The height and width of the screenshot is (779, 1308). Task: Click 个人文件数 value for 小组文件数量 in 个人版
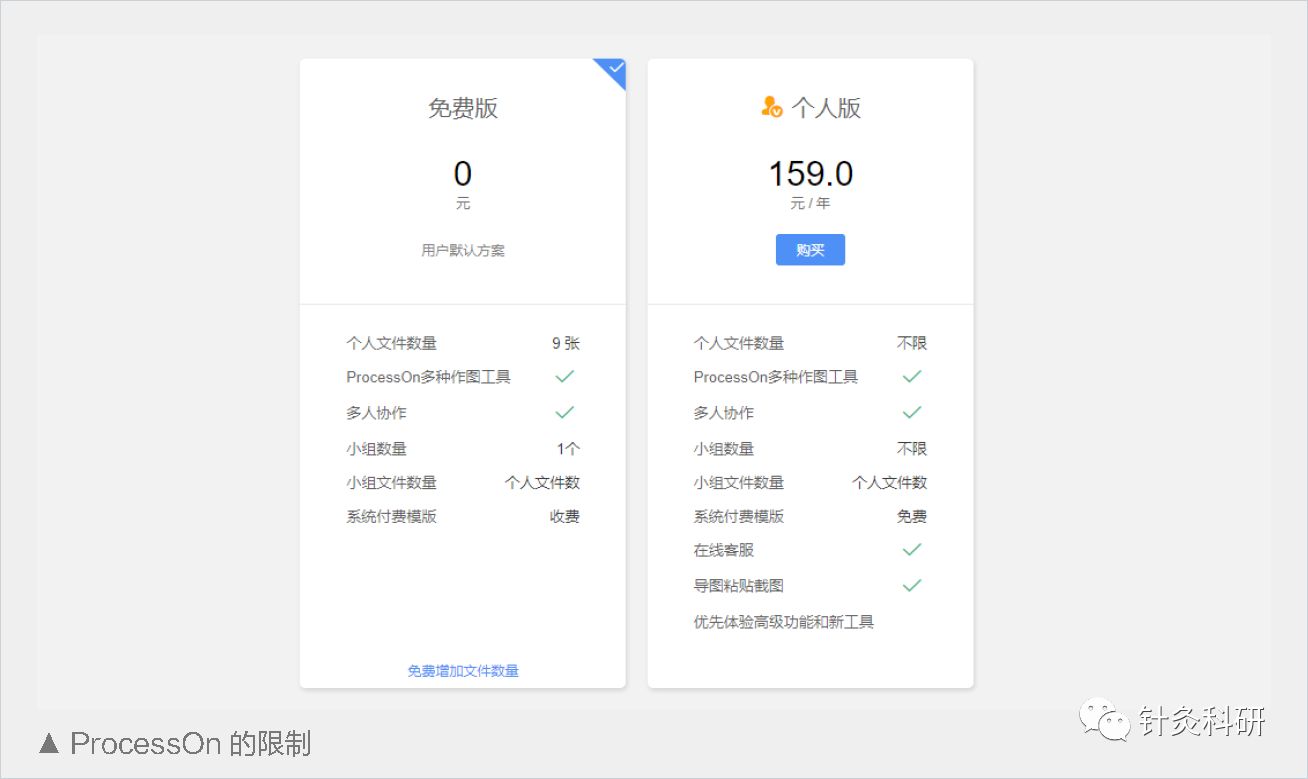[889, 482]
